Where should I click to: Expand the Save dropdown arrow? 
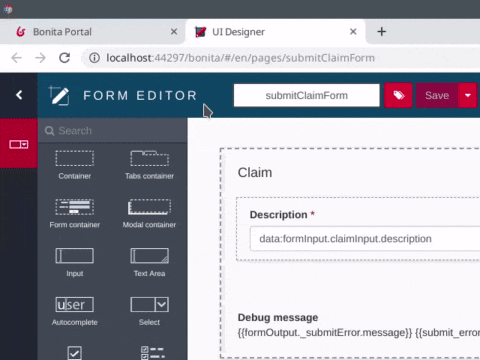coord(468,95)
